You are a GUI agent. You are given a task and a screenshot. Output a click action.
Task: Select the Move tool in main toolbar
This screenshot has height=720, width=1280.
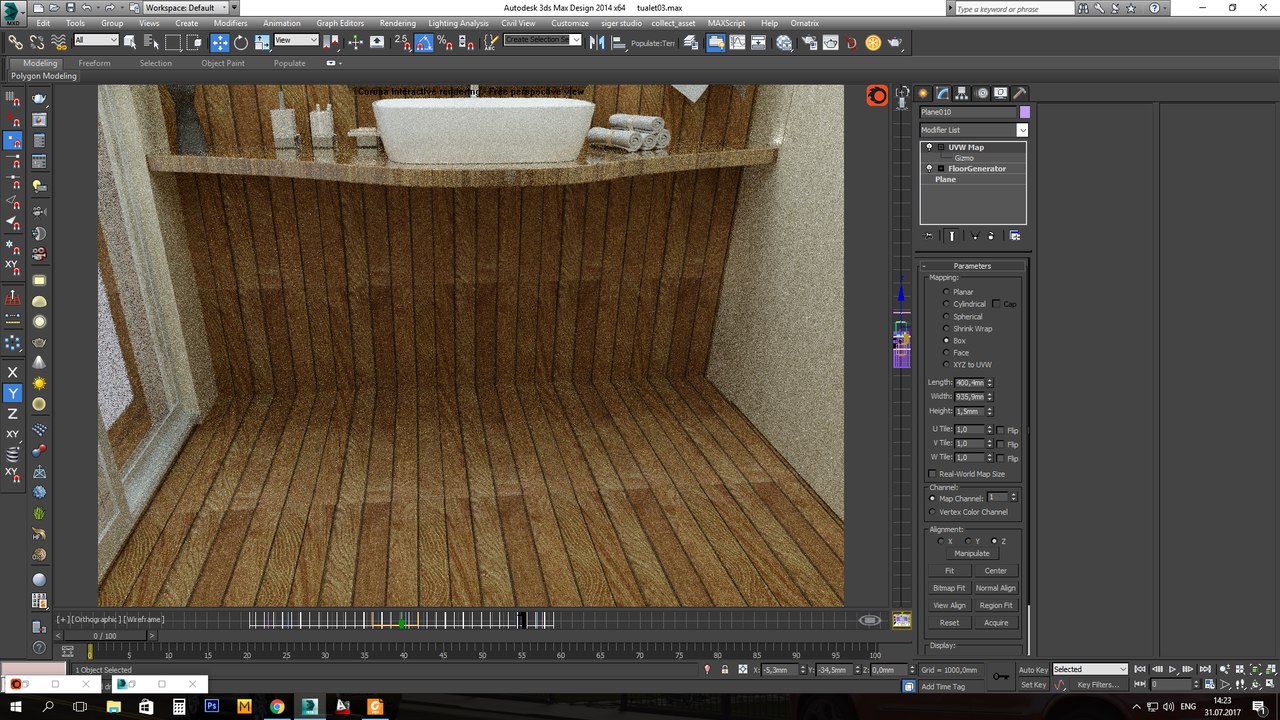tap(220, 42)
